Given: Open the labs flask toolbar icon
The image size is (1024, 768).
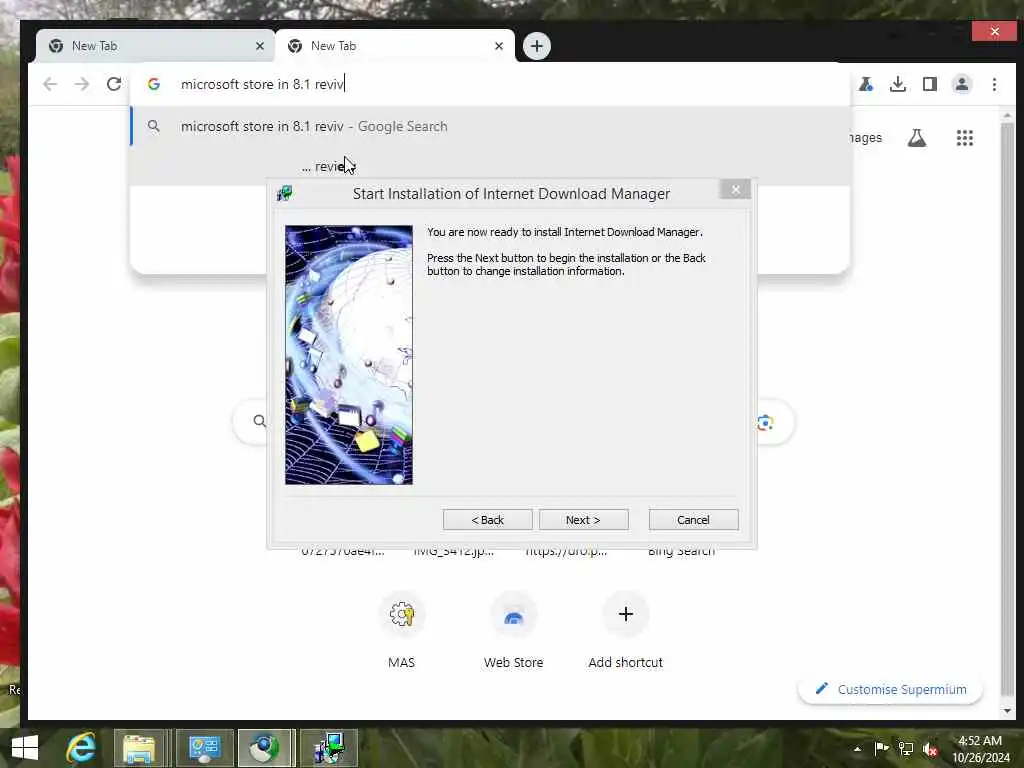Looking at the screenshot, I should coord(866,84).
